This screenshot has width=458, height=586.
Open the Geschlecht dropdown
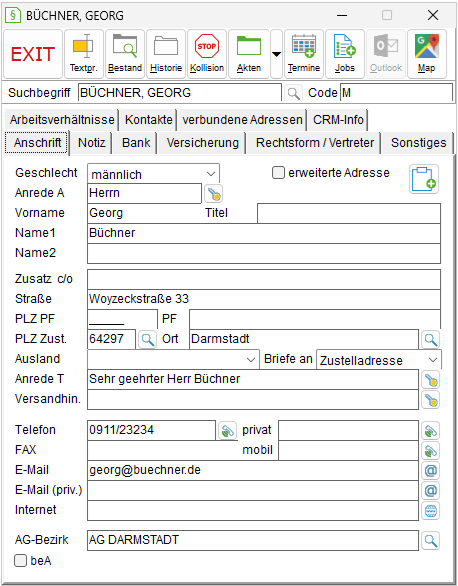pyautogui.click(x=154, y=174)
